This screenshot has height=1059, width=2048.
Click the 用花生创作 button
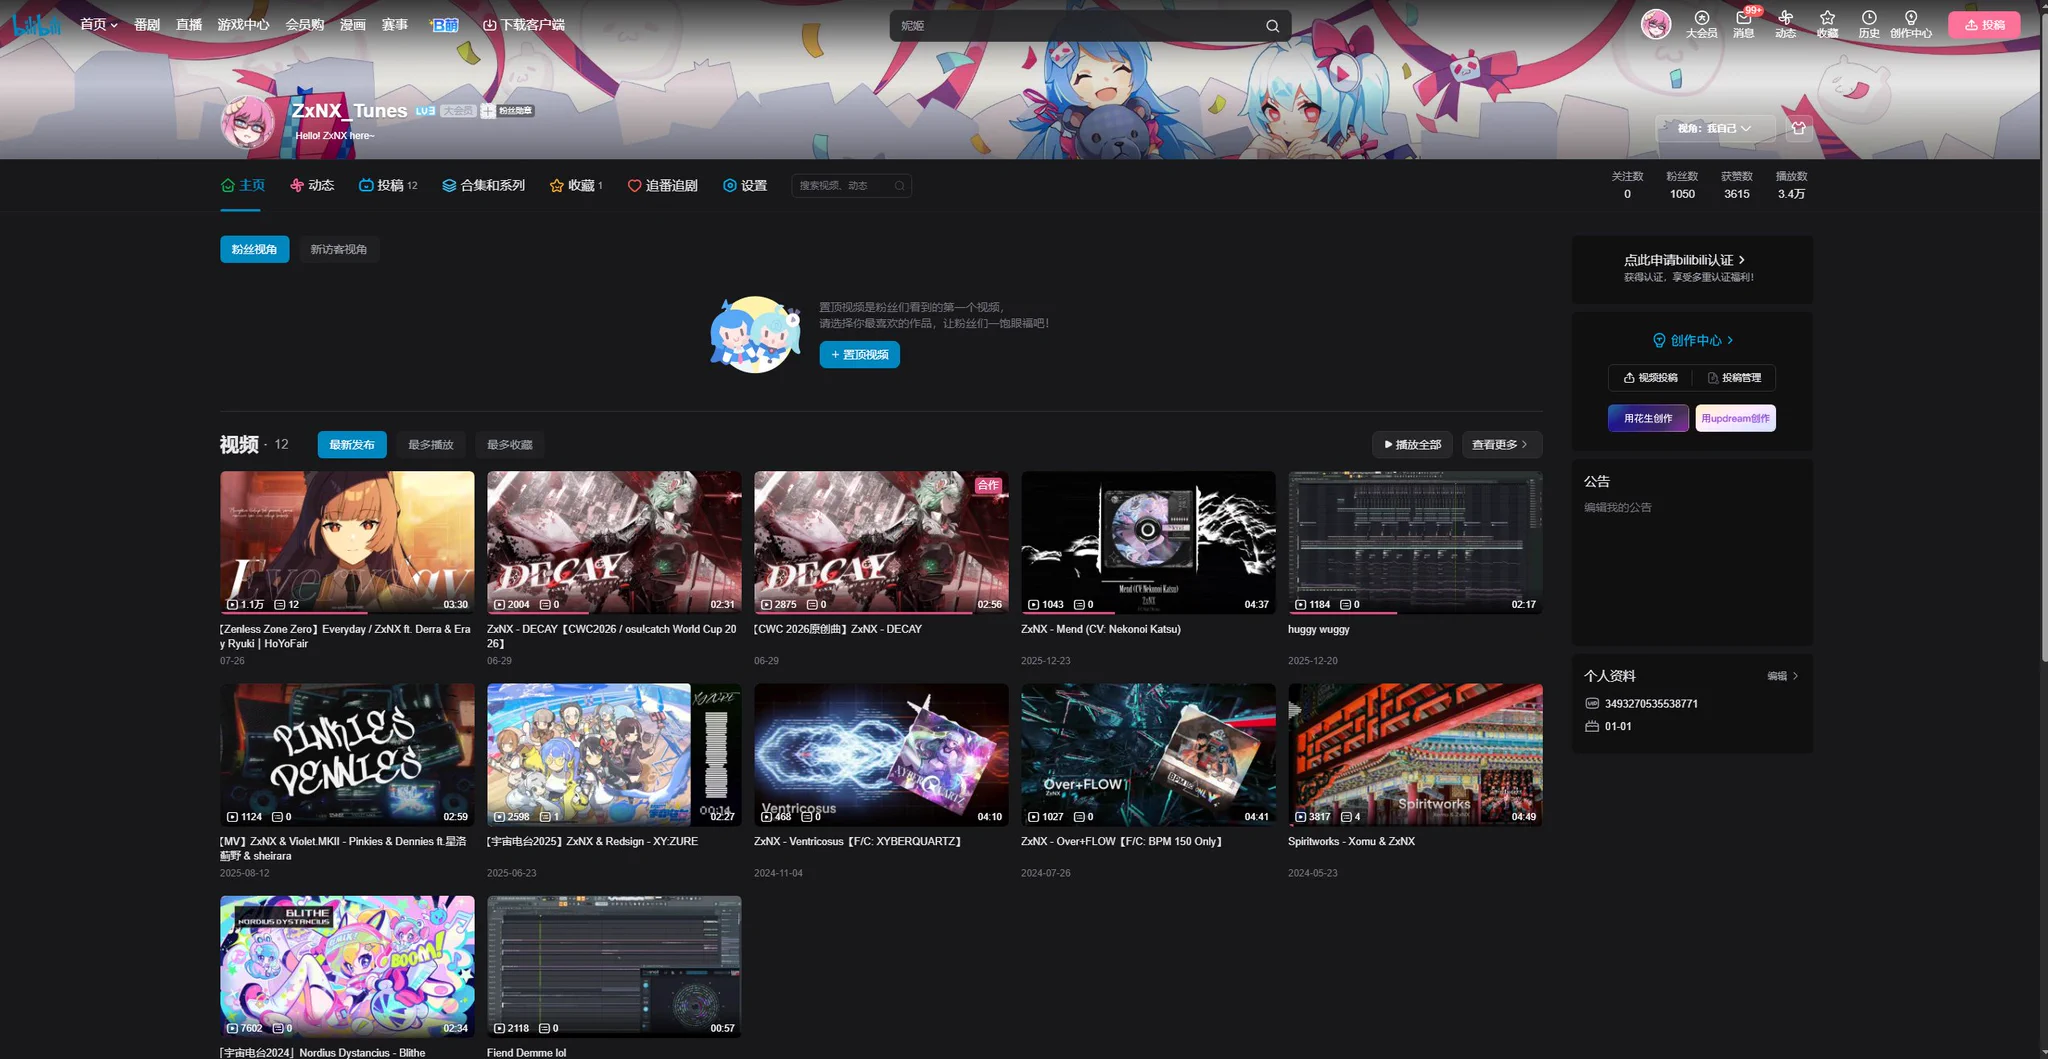1648,419
